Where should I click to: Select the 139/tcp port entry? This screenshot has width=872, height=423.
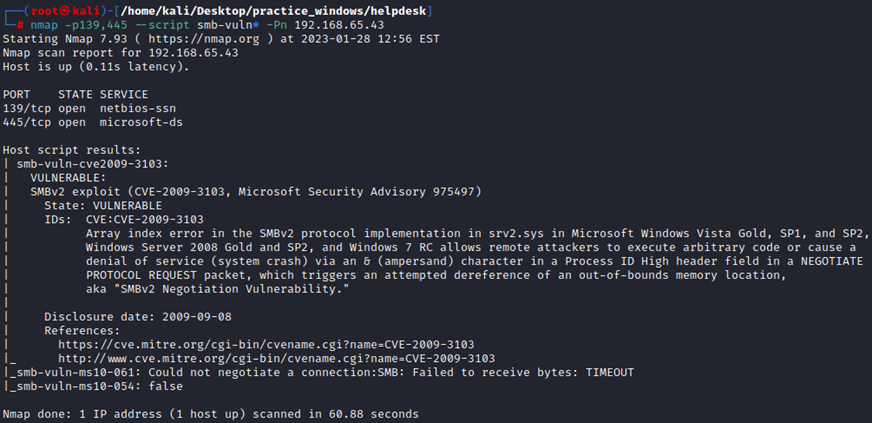point(24,108)
